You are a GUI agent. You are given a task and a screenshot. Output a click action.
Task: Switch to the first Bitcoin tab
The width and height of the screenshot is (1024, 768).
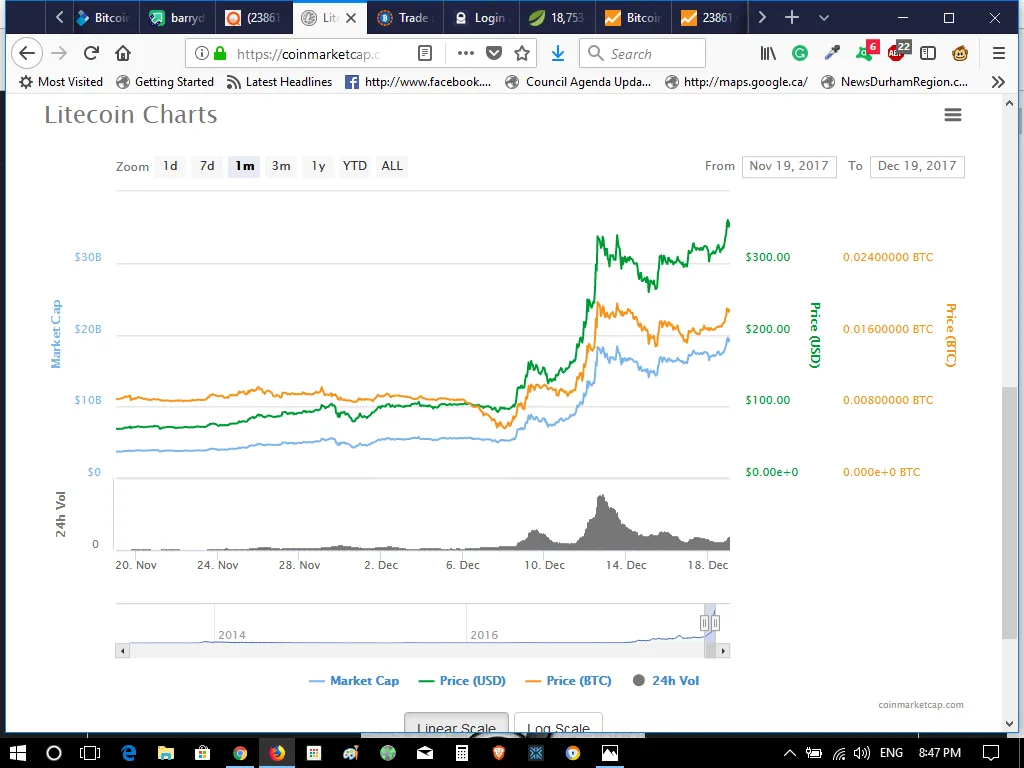[101, 18]
